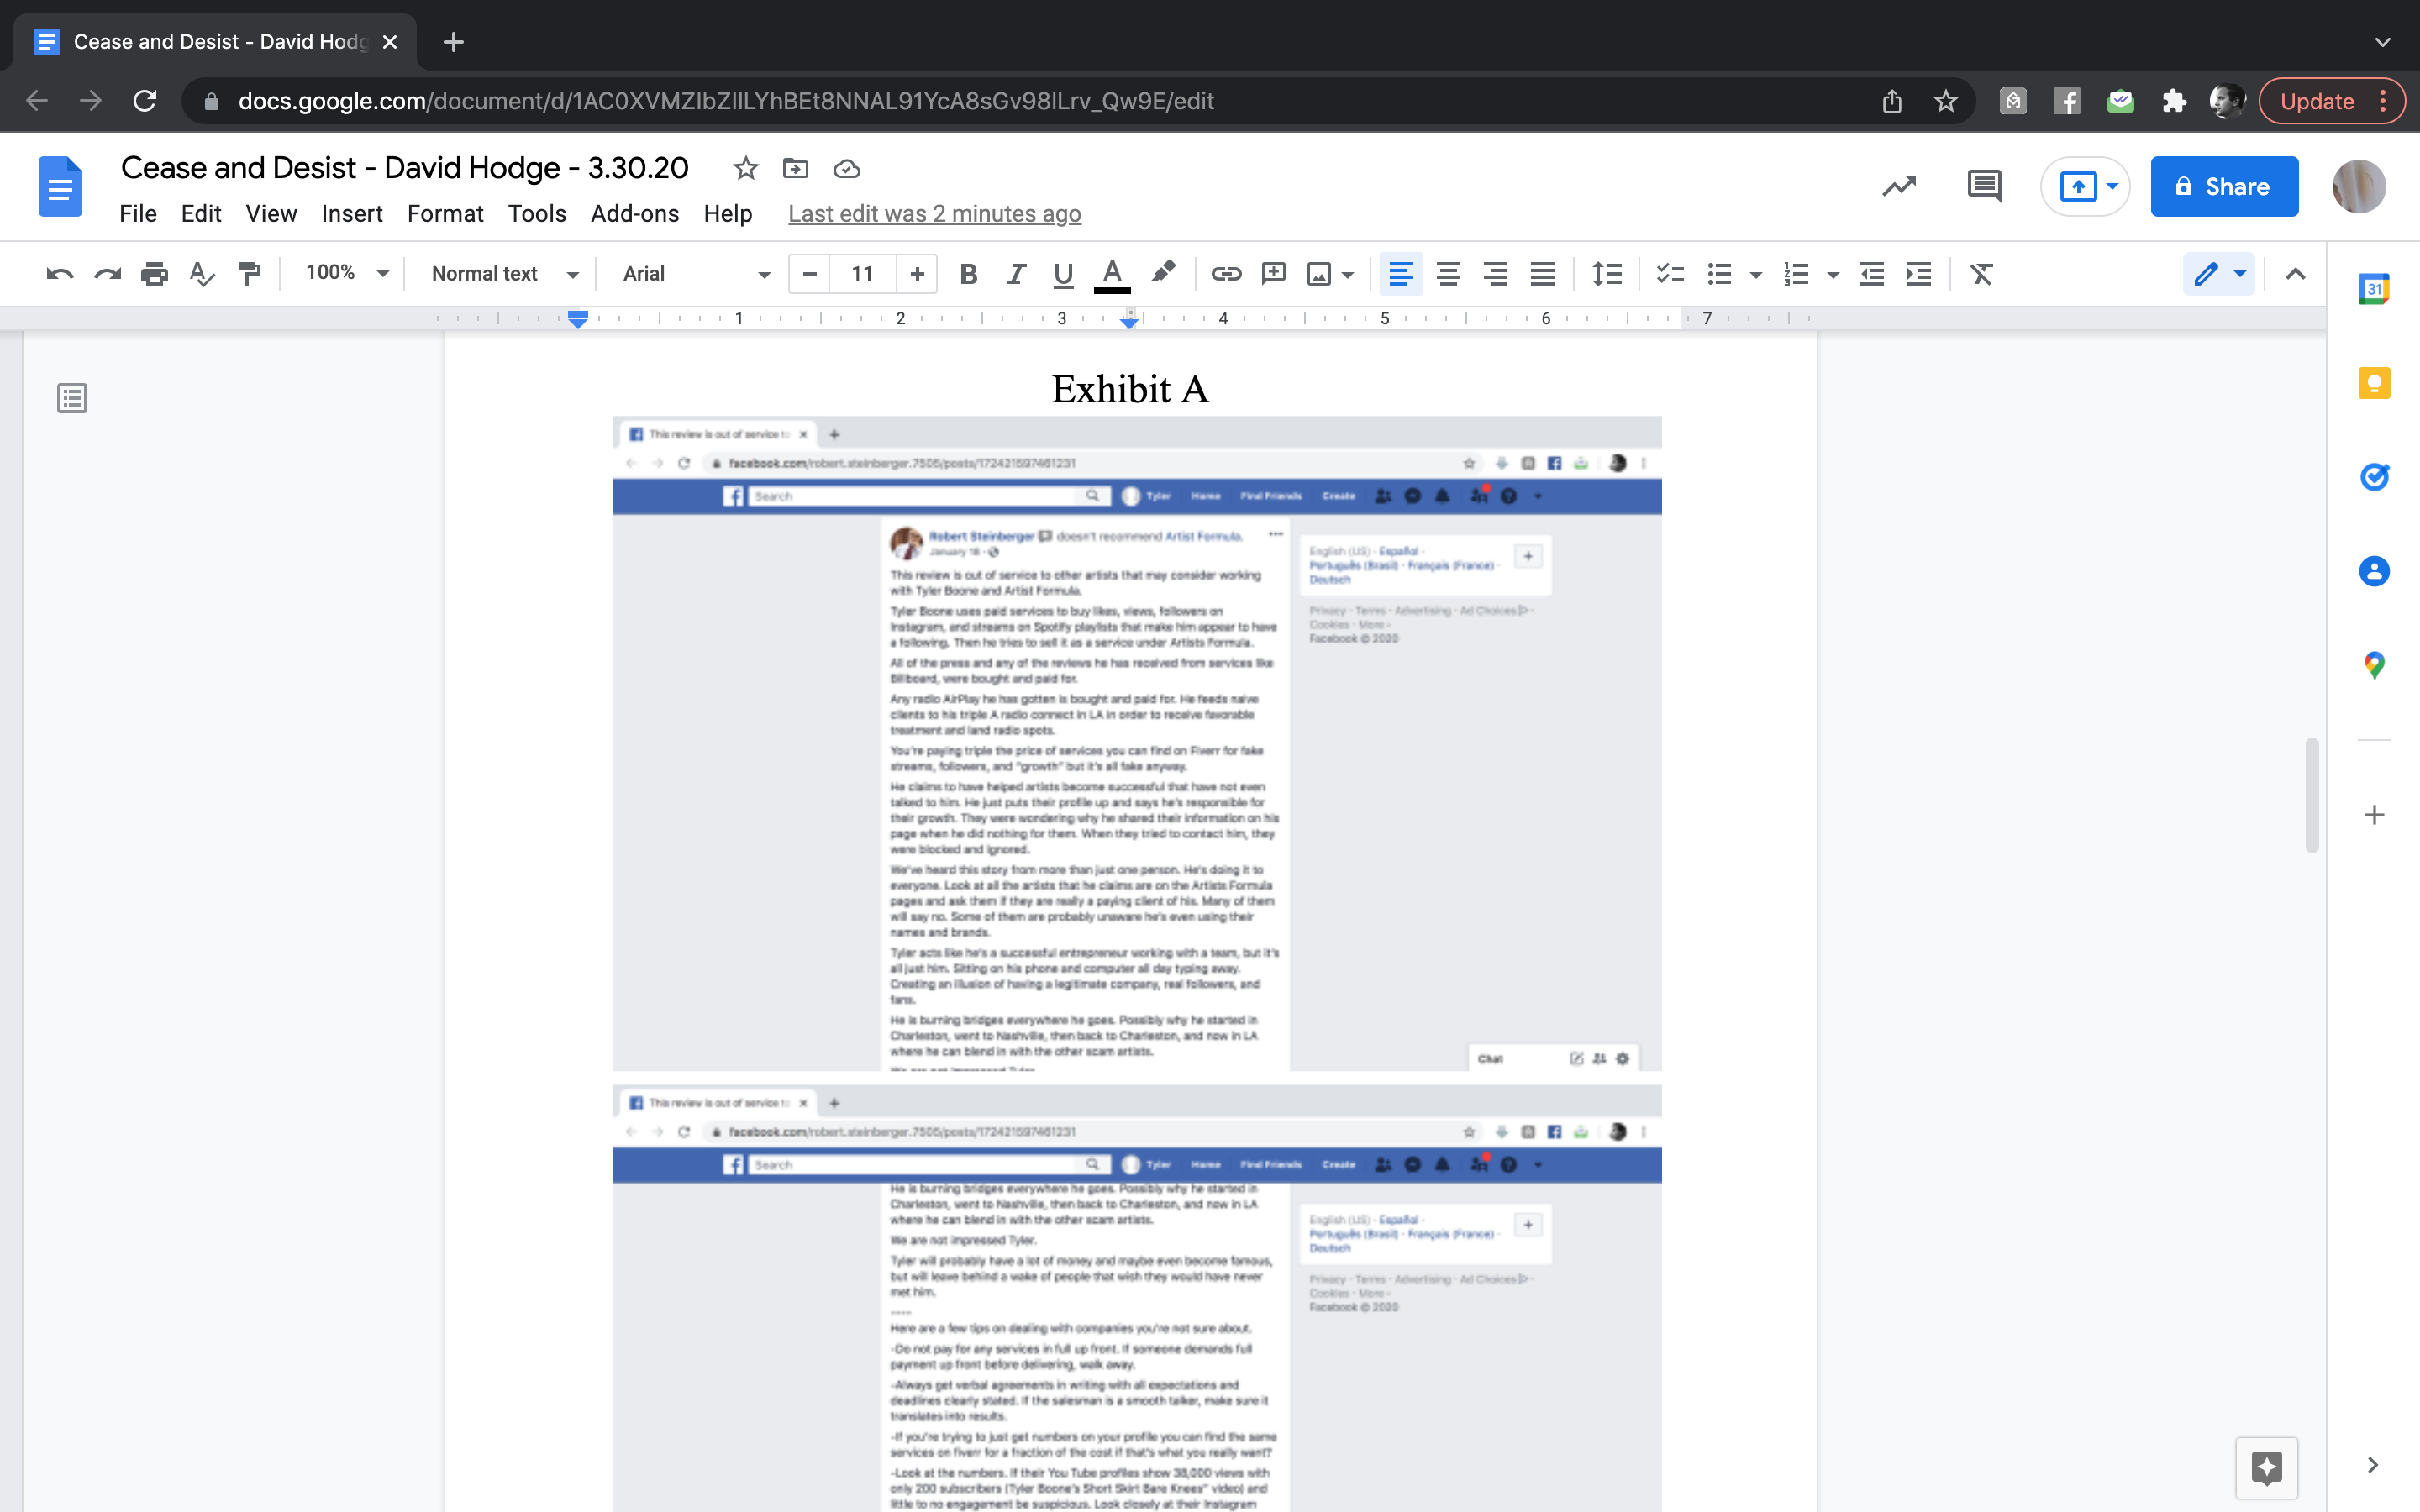Click the font size field showing 11
The image size is (2420, 1512).
(x=862, y=274)
